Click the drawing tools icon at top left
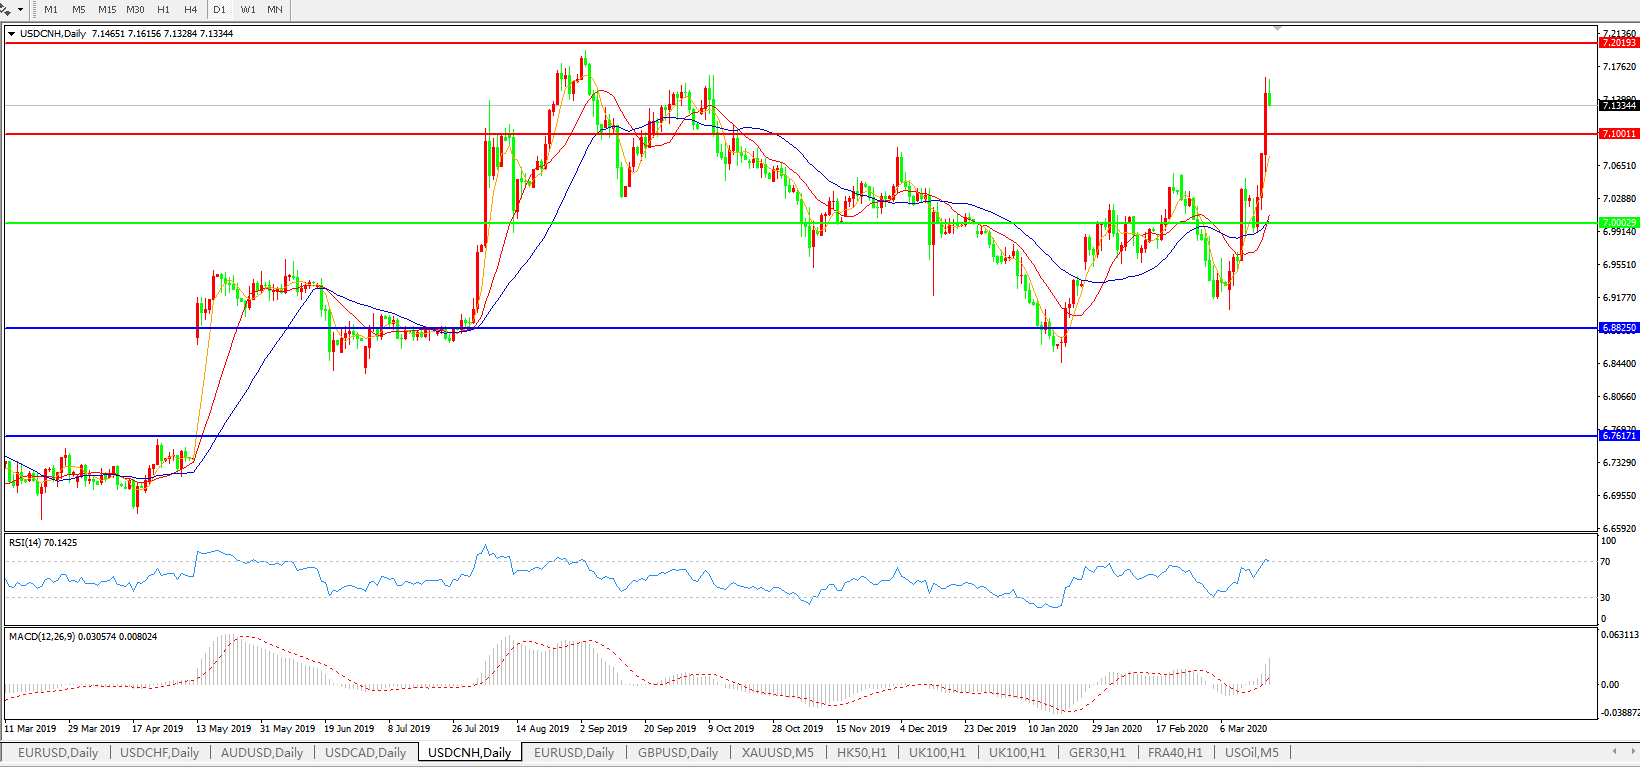 coord(6,9)
